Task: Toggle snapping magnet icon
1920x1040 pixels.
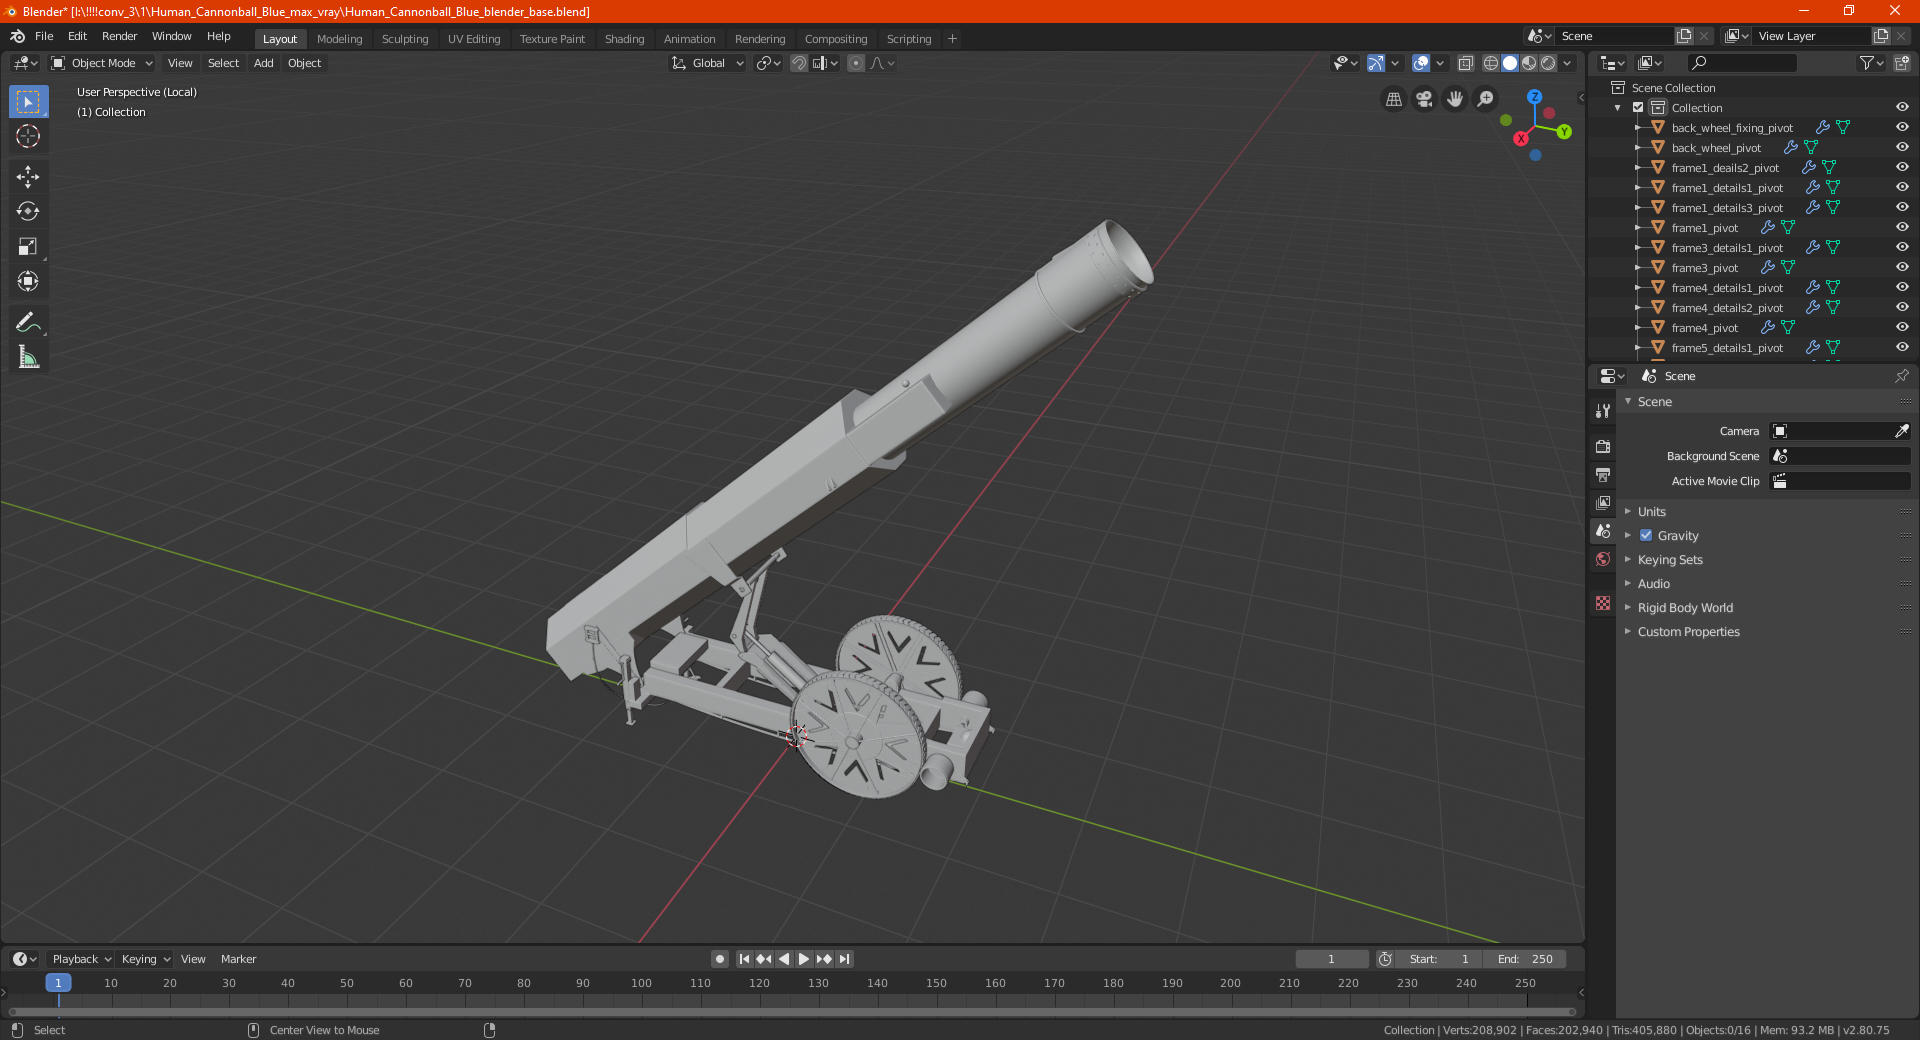Action: (799, 63)
